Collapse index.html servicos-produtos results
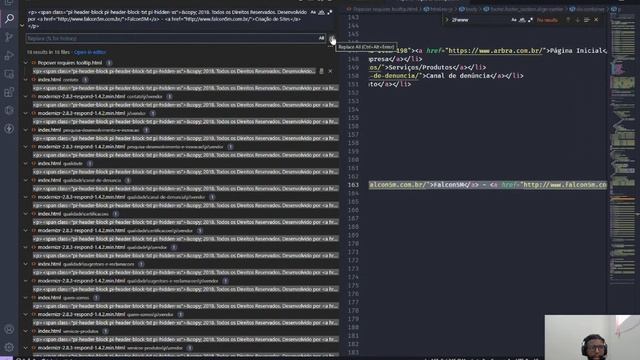This screenshot has height=360, width=640. pyautogui.click(x=26, y=331)
